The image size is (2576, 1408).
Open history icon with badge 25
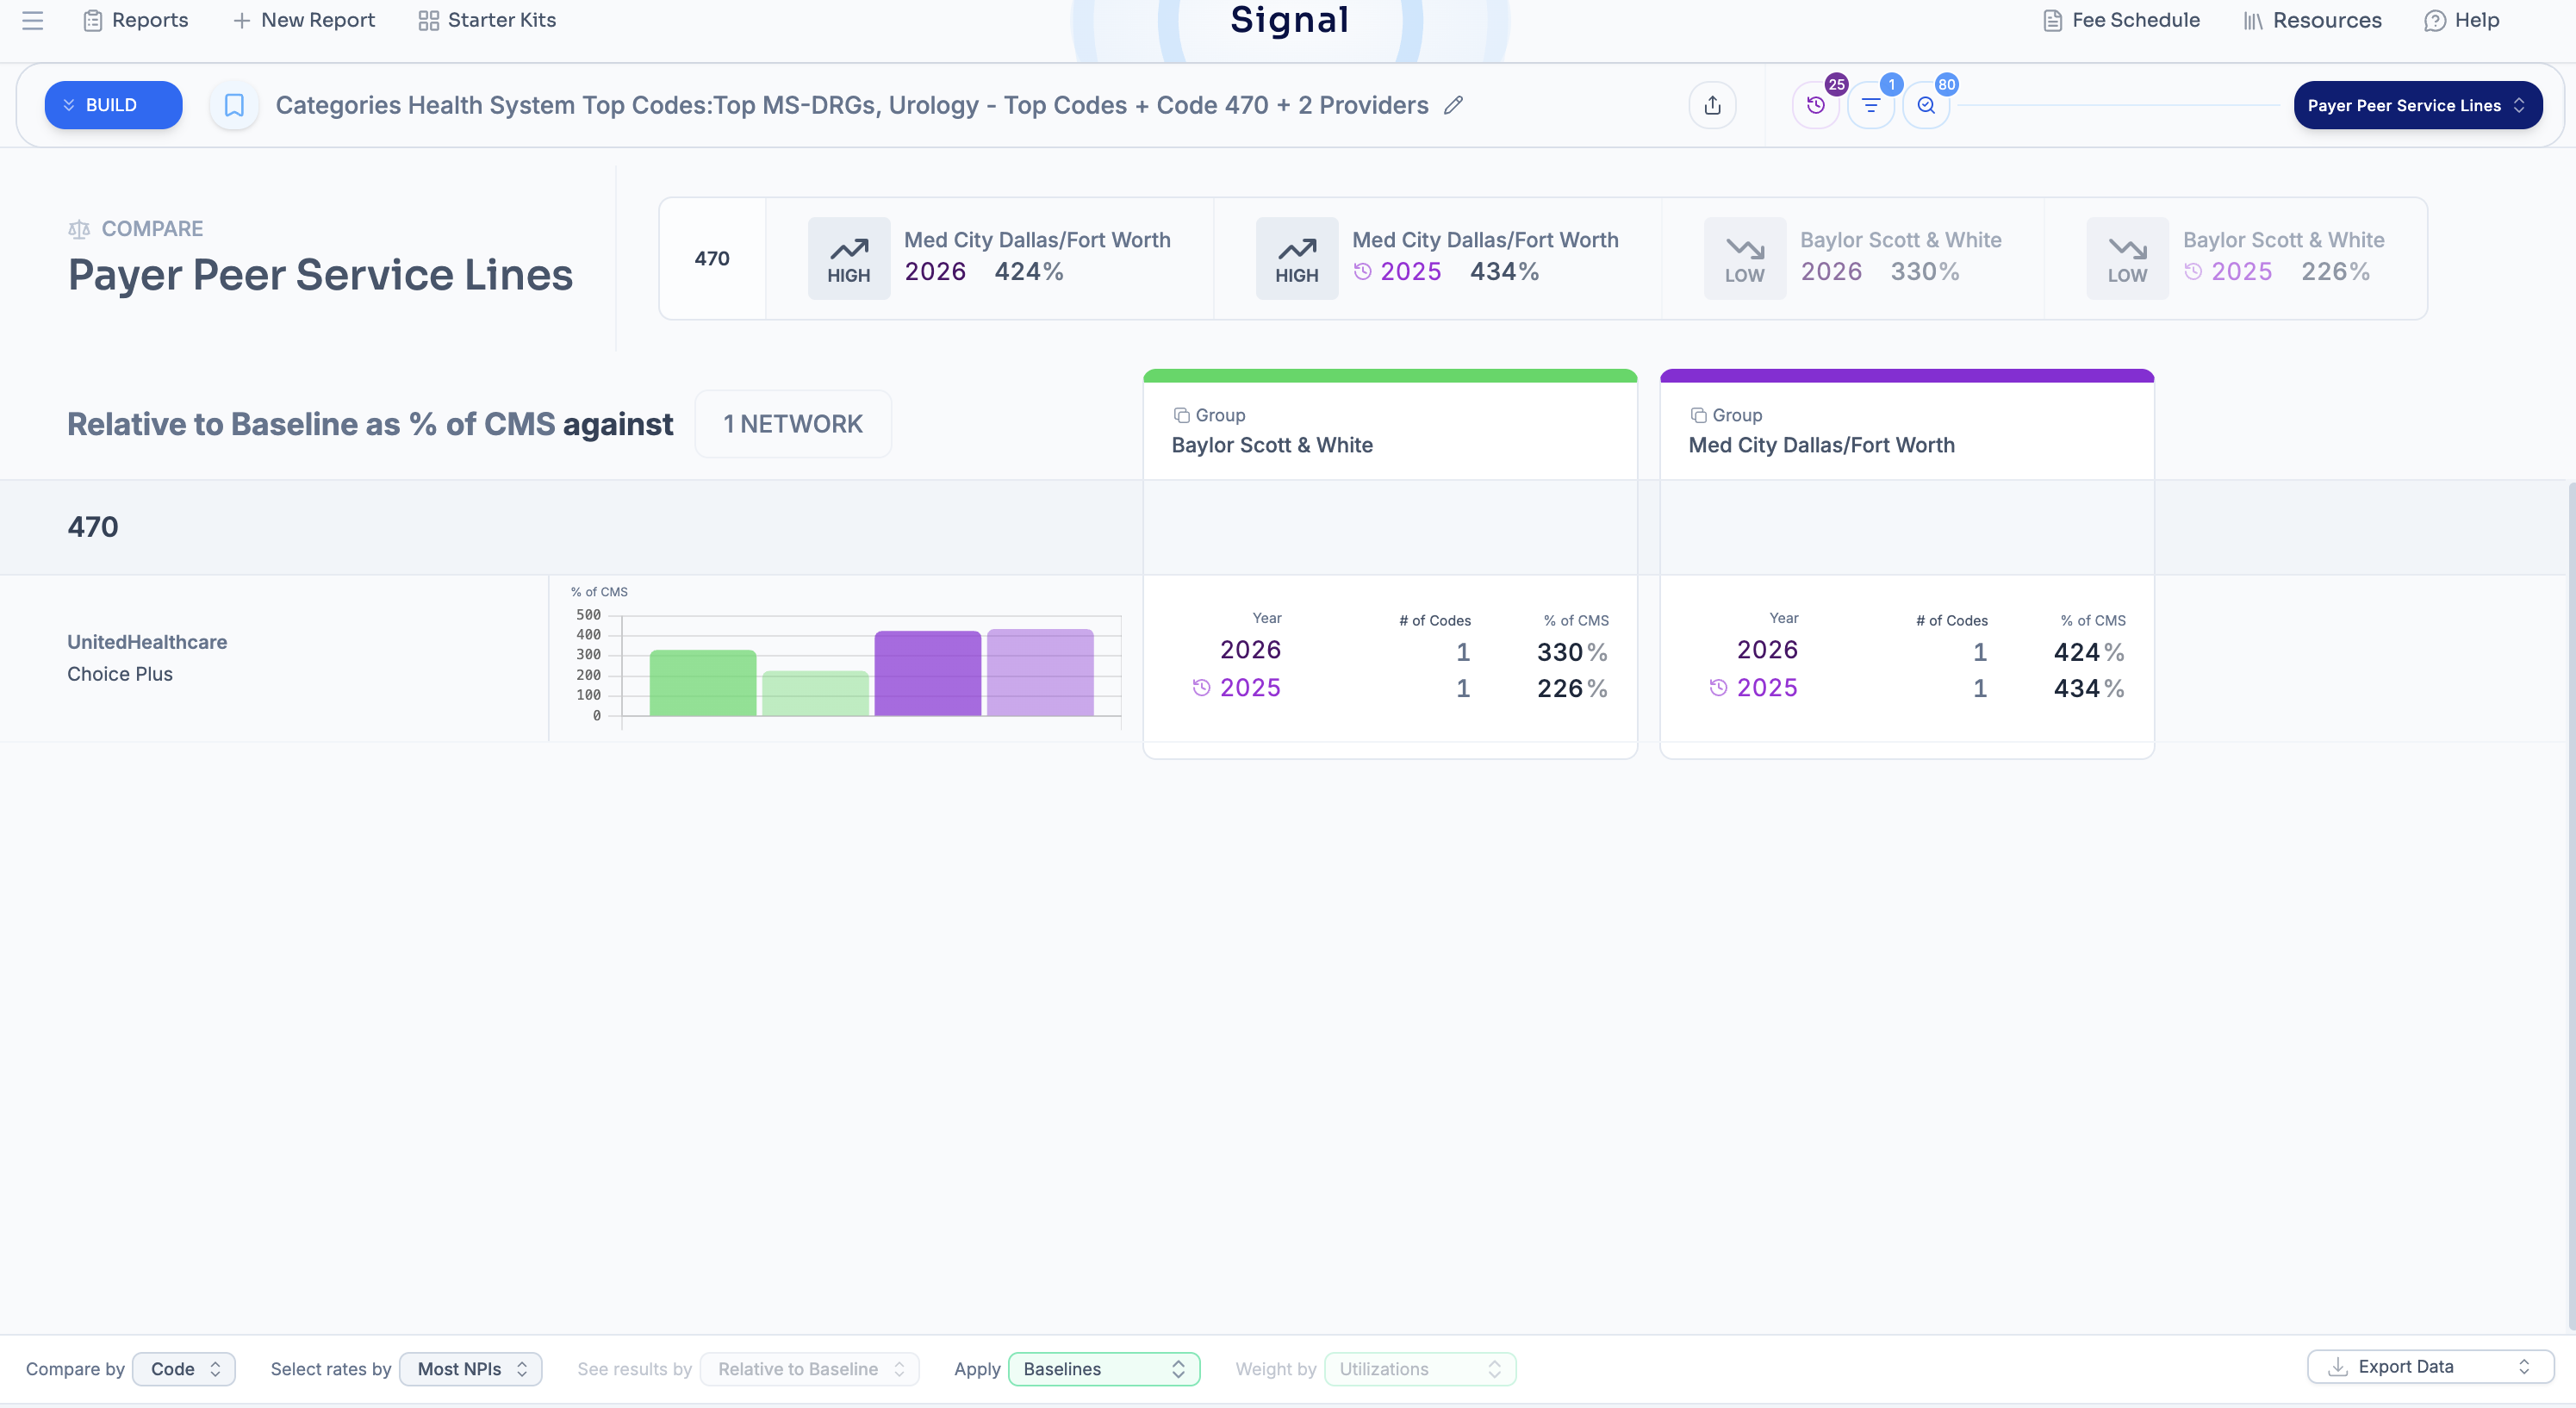[x=1816, y=105]
